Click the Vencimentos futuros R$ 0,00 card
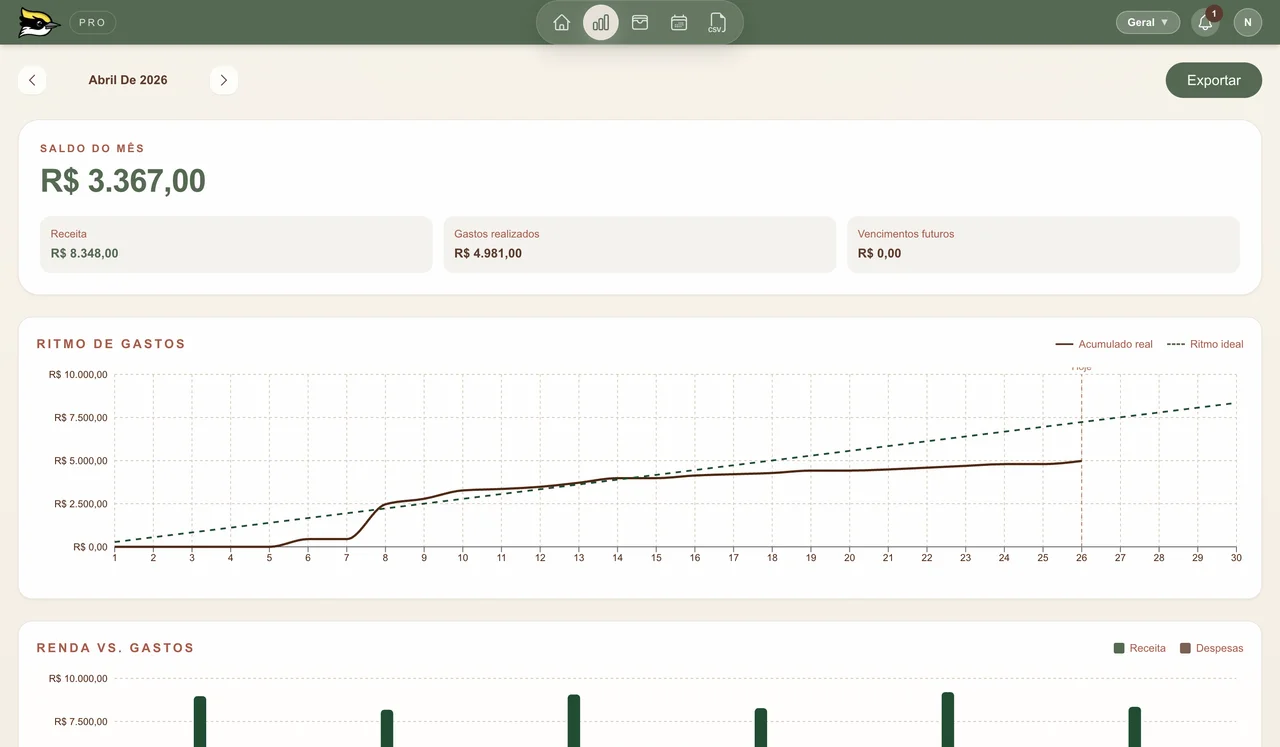The height and width of the screenshot is (747, 1280). point(1043,244)
